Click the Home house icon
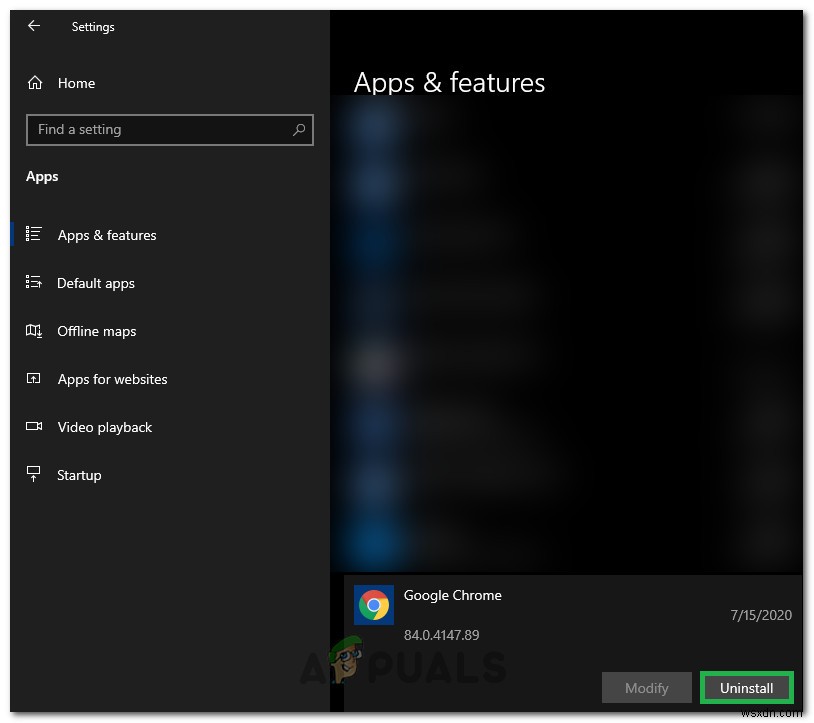Viewport: 814px width, 723px height. [x=34, y=83]
